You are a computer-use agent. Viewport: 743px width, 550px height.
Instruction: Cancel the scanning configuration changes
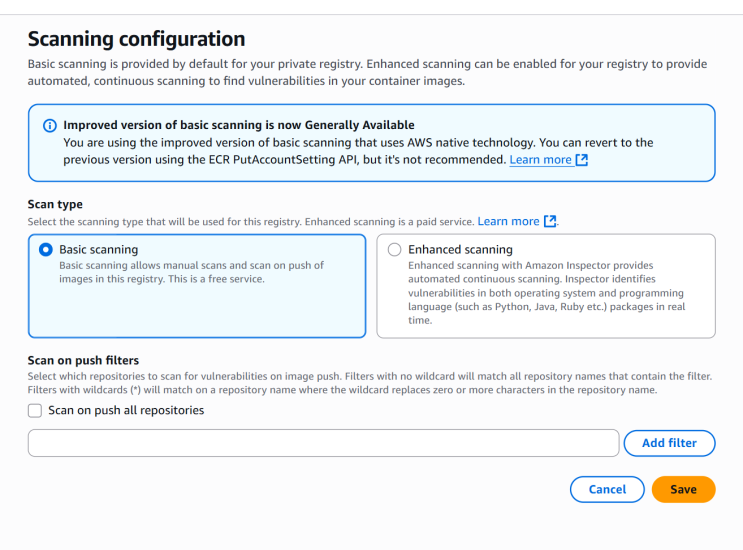click(x=607, y=489)
